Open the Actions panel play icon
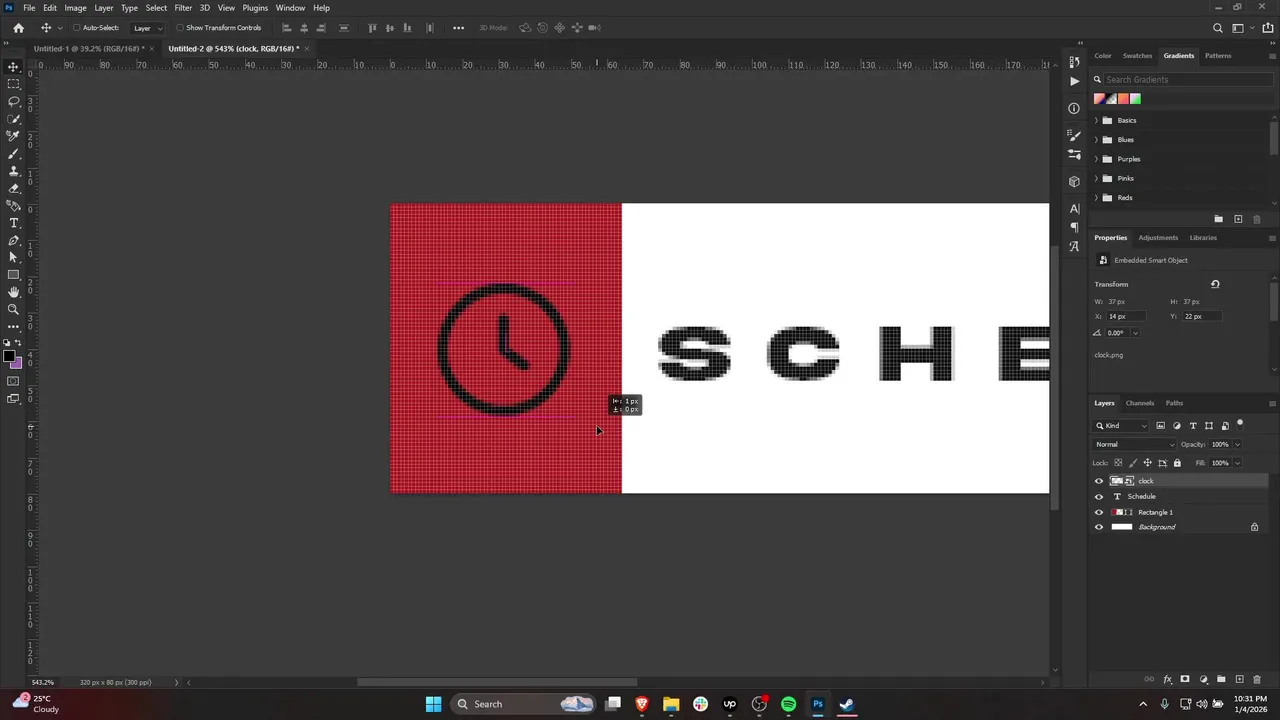 (x=1074, y=81)
